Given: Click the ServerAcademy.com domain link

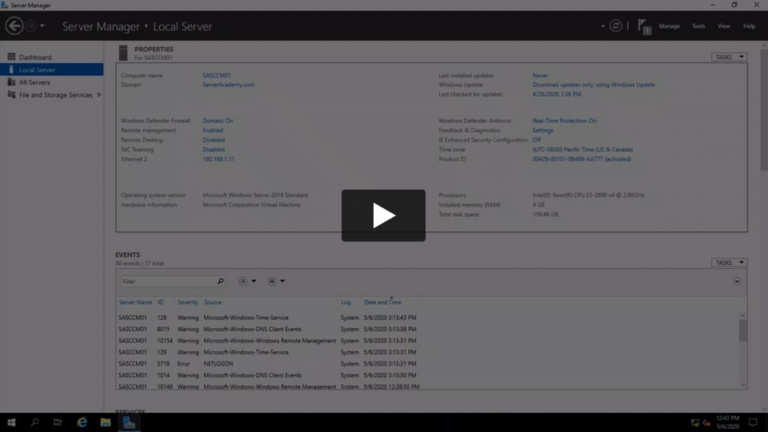Looking at the screenshot, I should coord(228,85).
